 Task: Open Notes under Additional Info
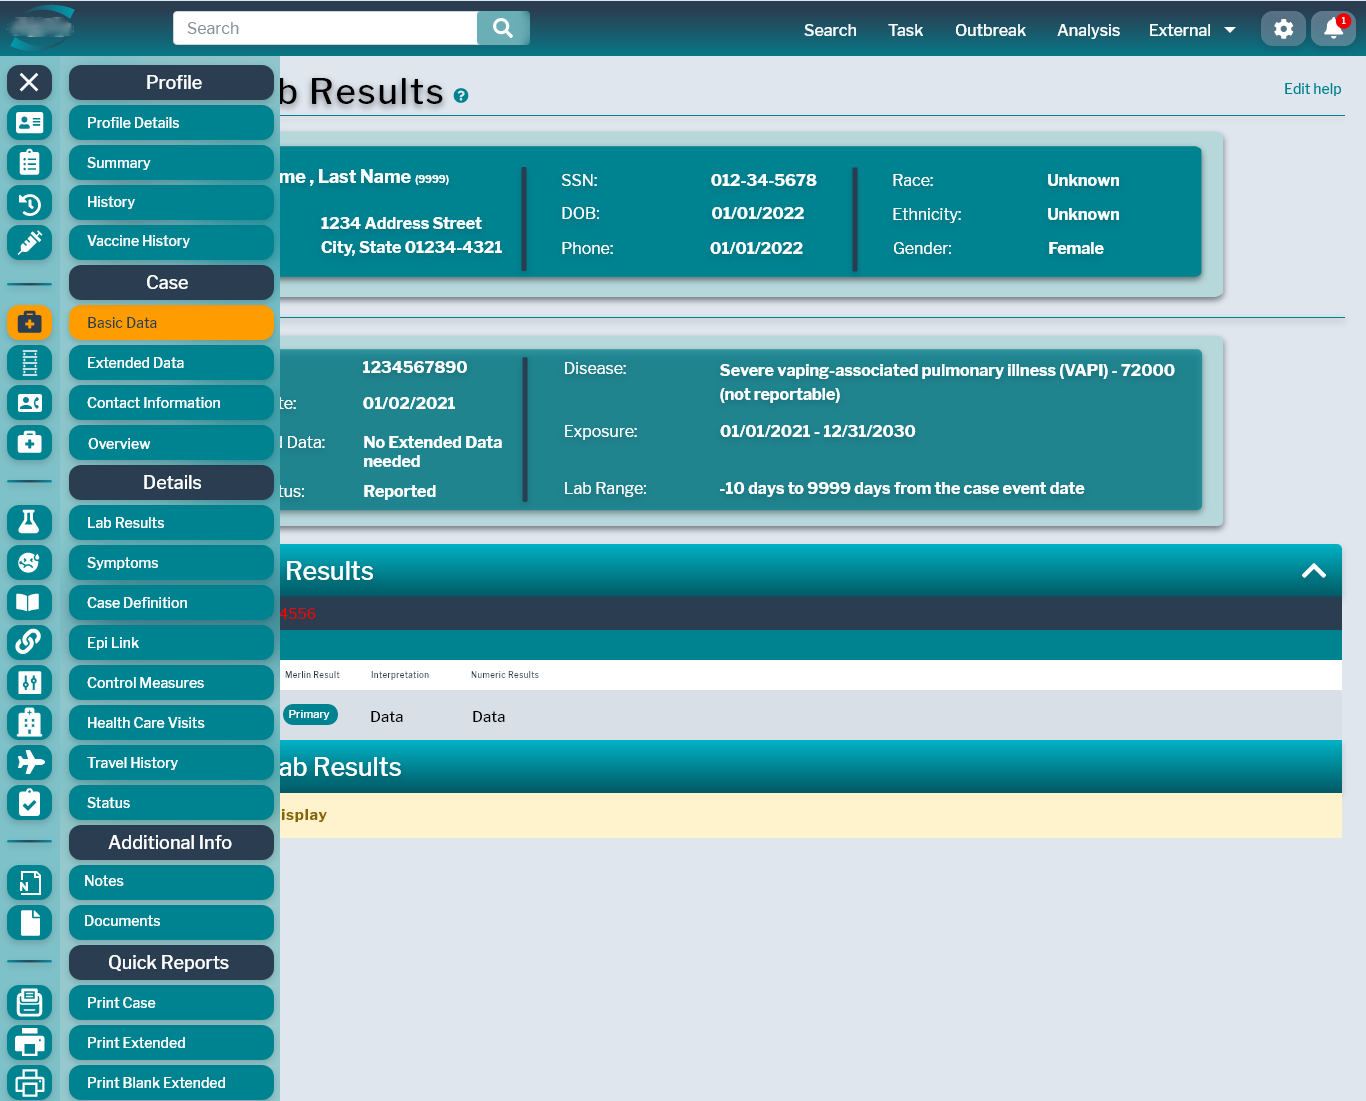pyautogui.click(x=171, y=882)
